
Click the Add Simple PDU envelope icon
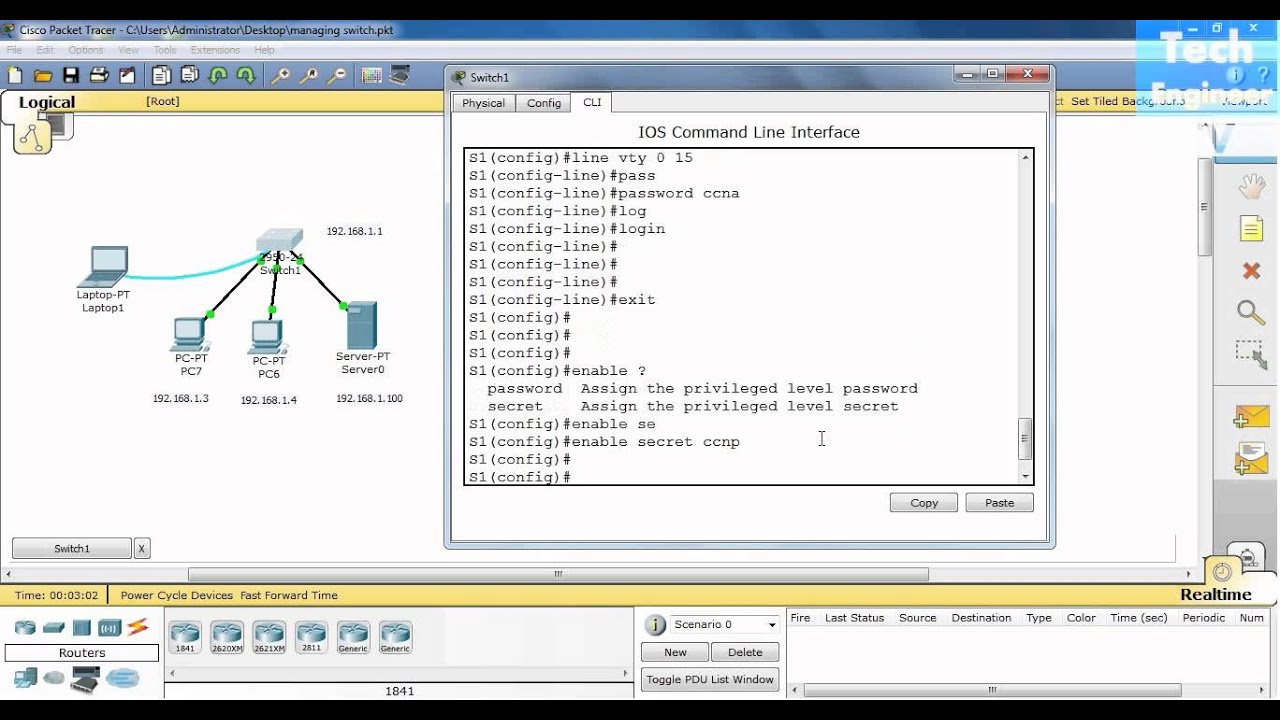click(x=1252, y=416)
